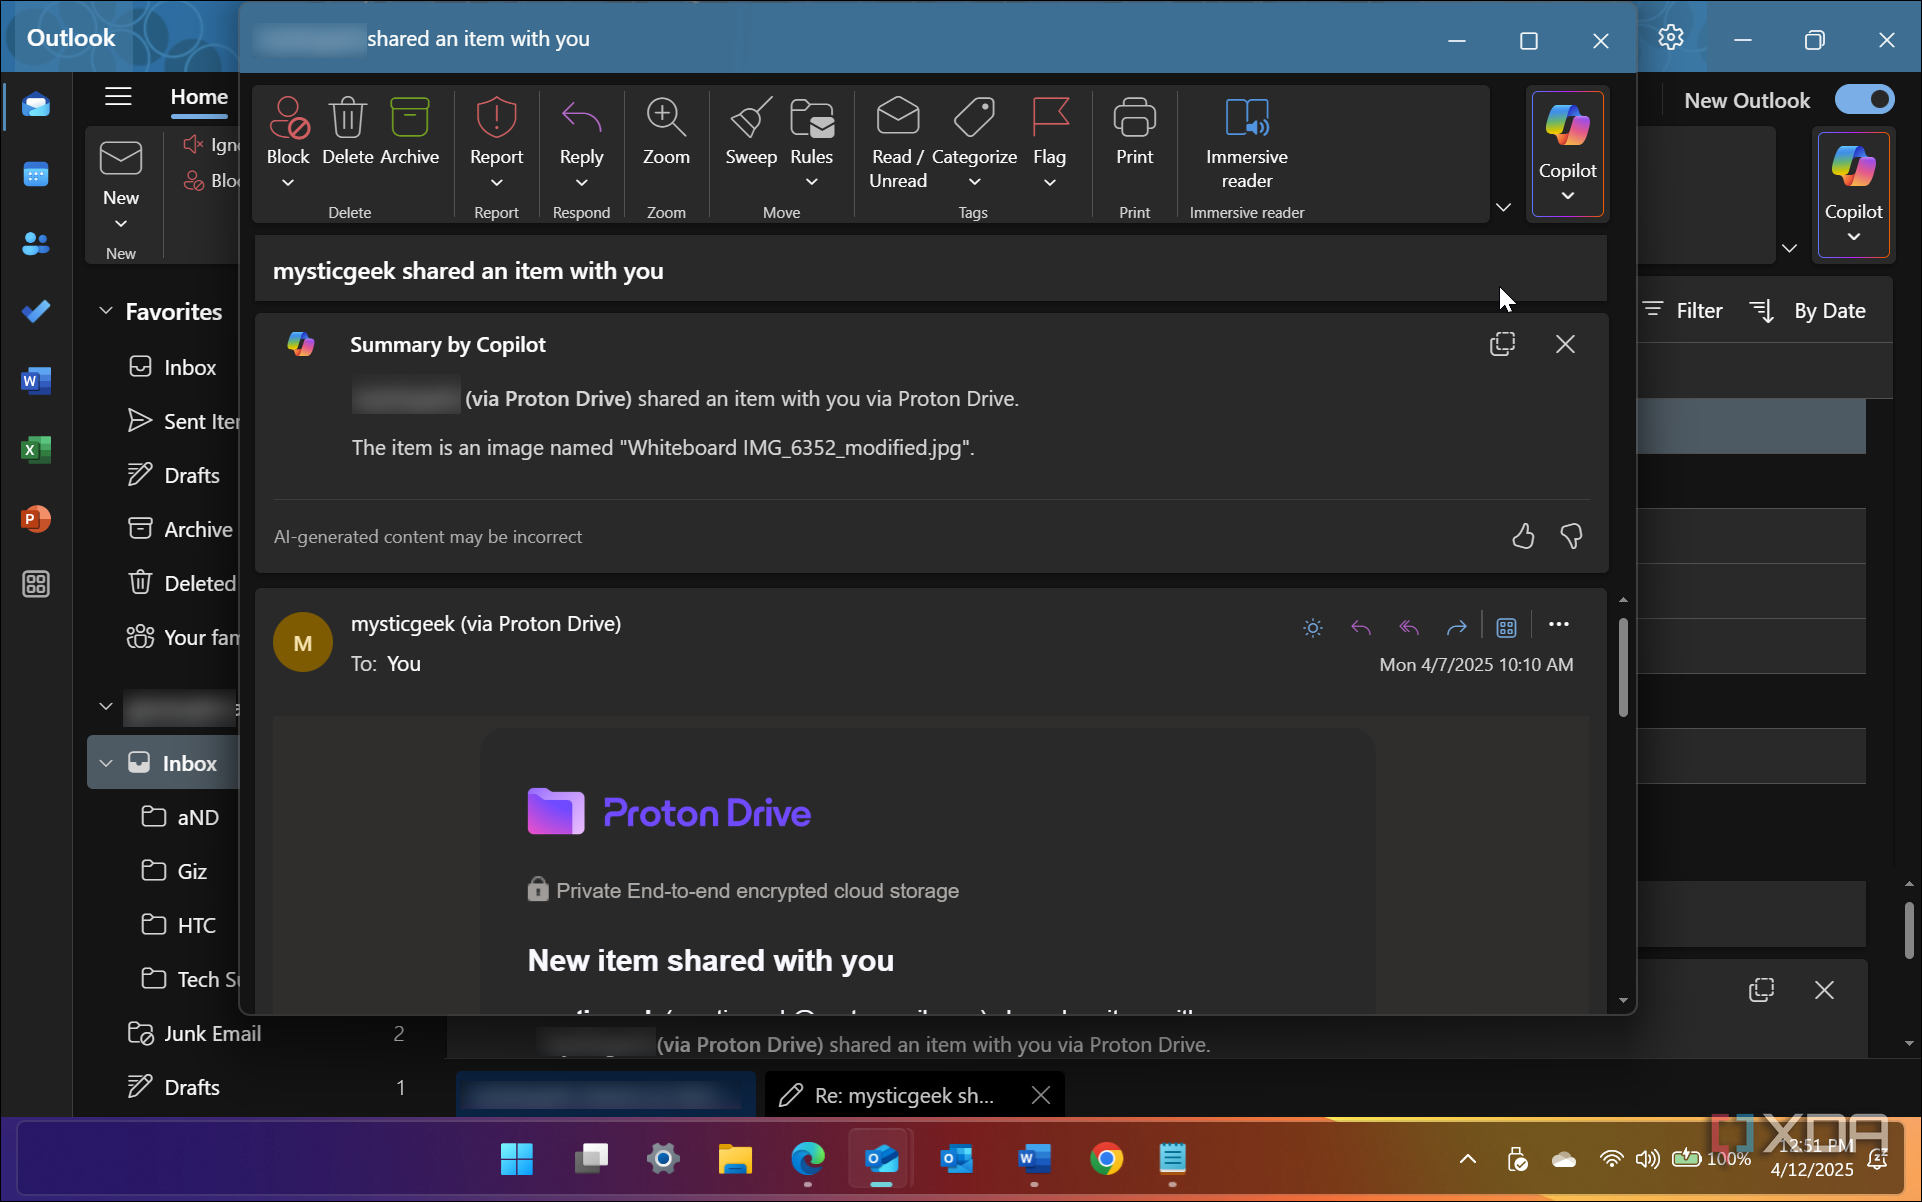Open the Categorize dropdown menu
The width and height of the screenshot is (1922, 1202).
pyautogui.click(x=974, y=183)
